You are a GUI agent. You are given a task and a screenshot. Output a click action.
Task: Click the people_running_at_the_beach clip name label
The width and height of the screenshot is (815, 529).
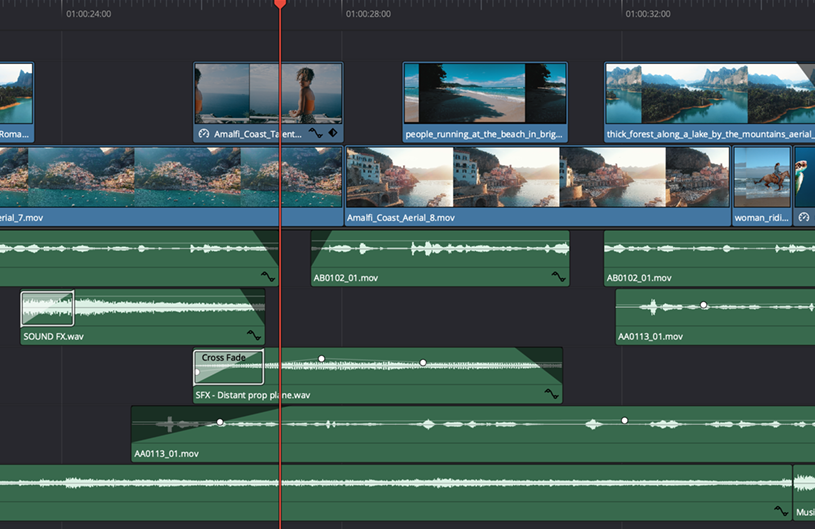[483, 134]
